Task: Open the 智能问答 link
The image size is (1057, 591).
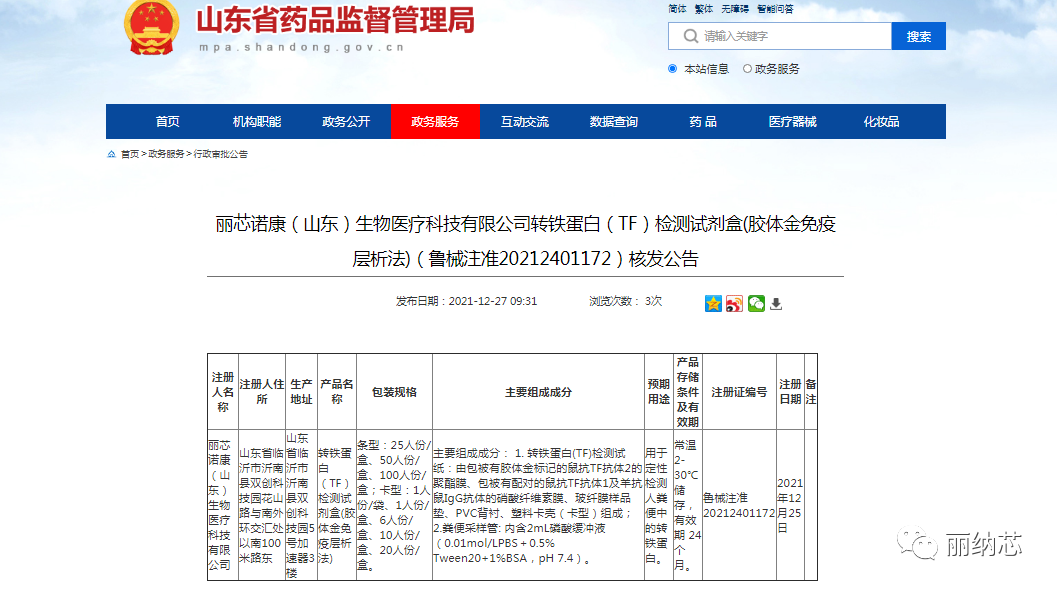Action: (775, 9)
